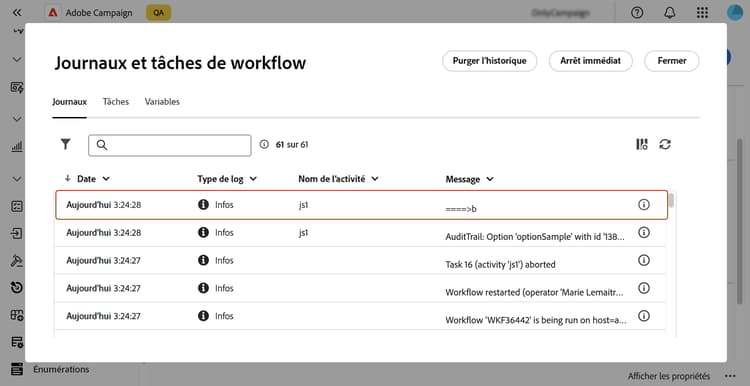Click the QA environment badge
The image size is (750, 386).
tap(158, 13)
